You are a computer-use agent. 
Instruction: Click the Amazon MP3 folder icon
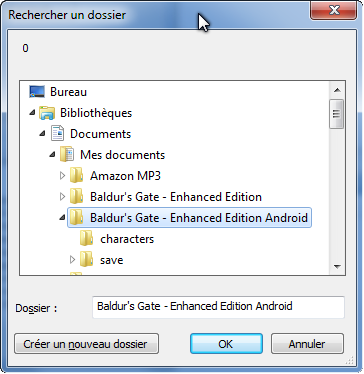click(77, 176)
